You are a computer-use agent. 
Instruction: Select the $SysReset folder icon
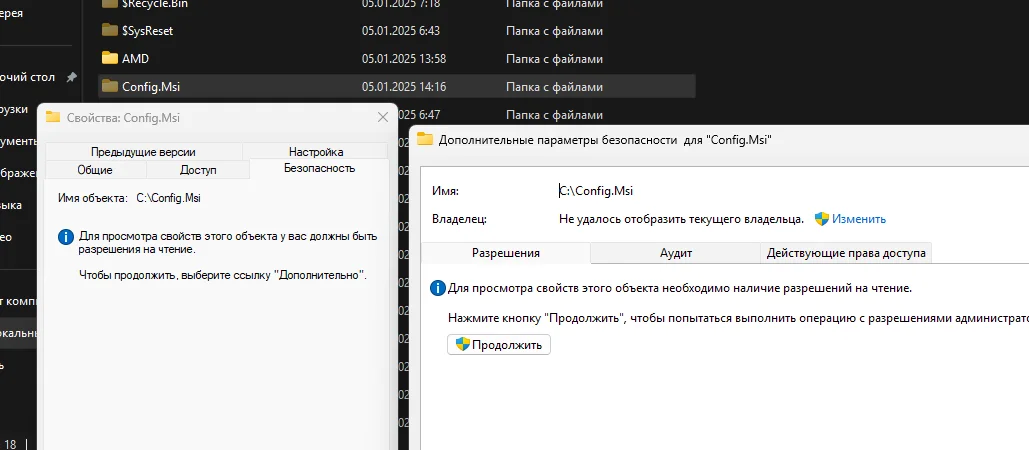coord(110,30)
